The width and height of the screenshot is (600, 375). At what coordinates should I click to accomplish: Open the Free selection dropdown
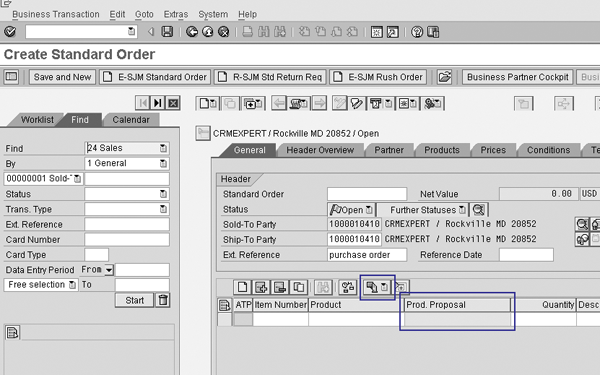(72, 285)
